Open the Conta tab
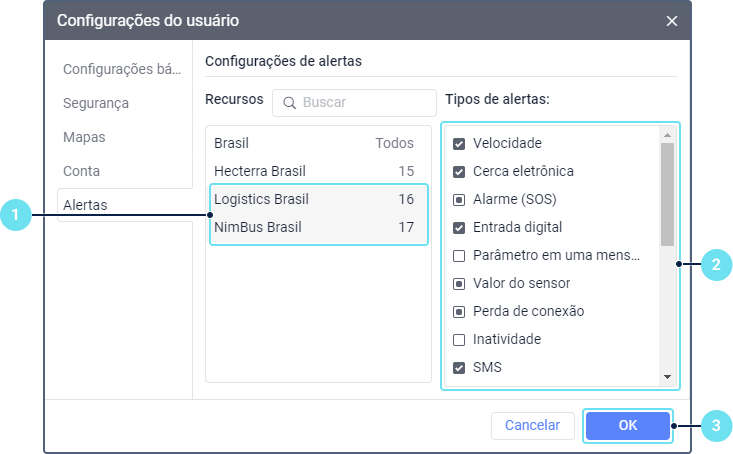Screen dimensions: 733x454 click(81, 171)
